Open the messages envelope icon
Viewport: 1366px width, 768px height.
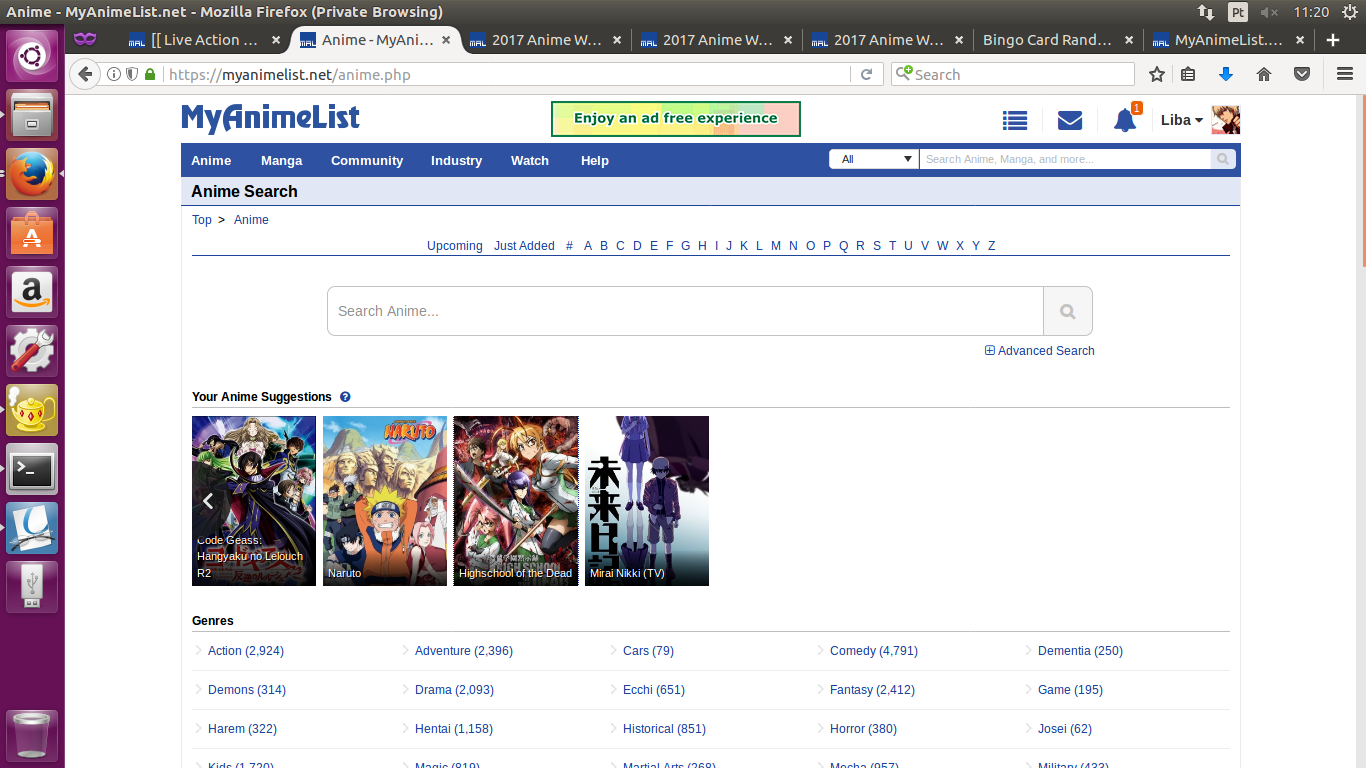click(x=1070, y=120)
